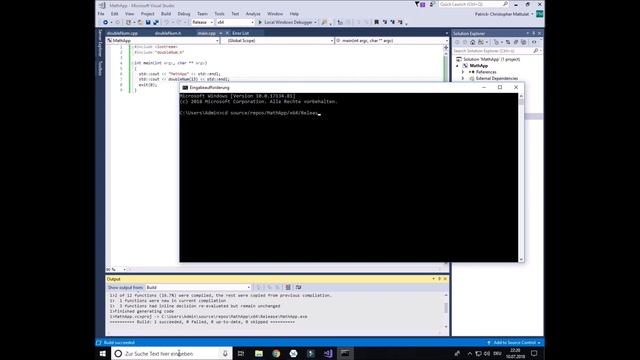Open the View menu
Image resolution: width=640 pixels, height=360 pixels.
tap(129, 14)
